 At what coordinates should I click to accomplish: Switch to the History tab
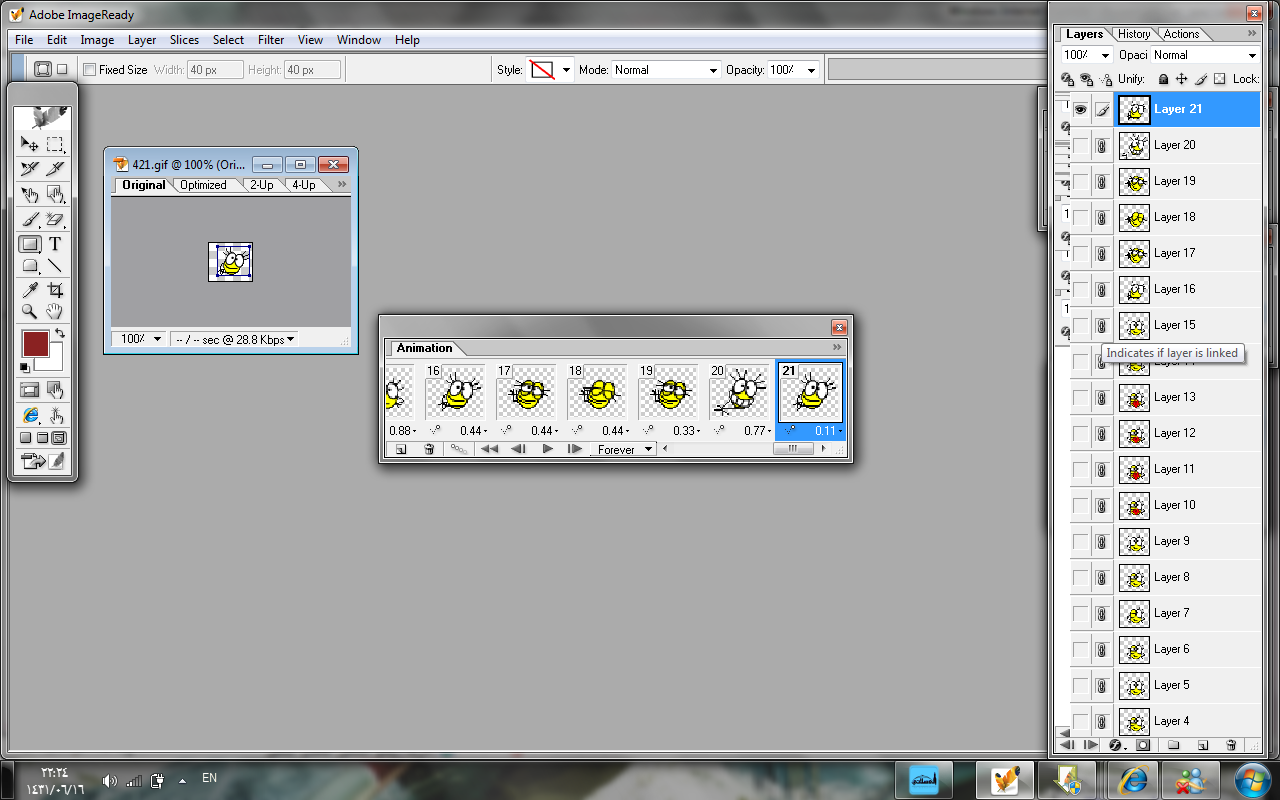click(1133, 34)
